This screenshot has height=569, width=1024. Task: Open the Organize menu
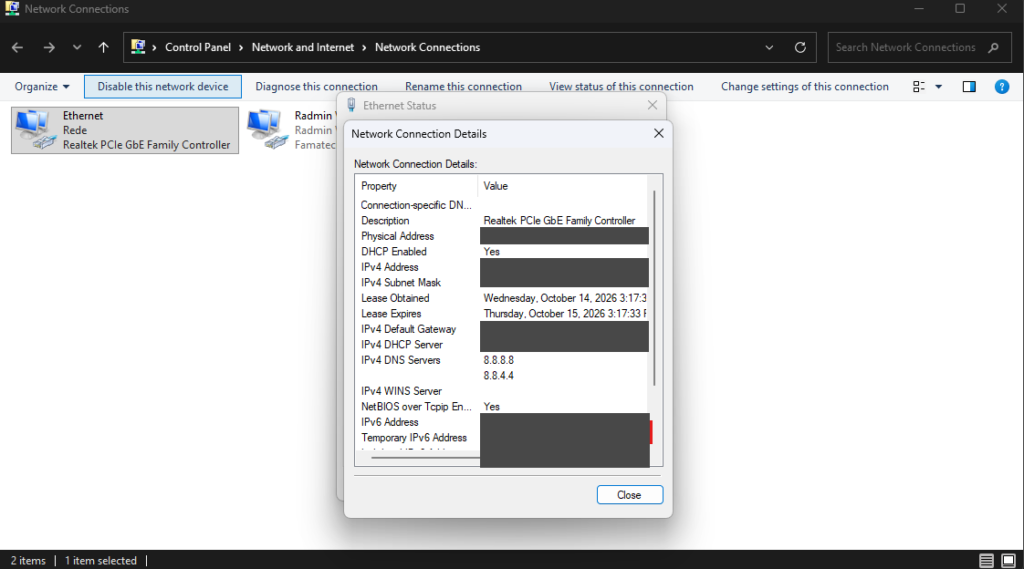tap(42, 86)
